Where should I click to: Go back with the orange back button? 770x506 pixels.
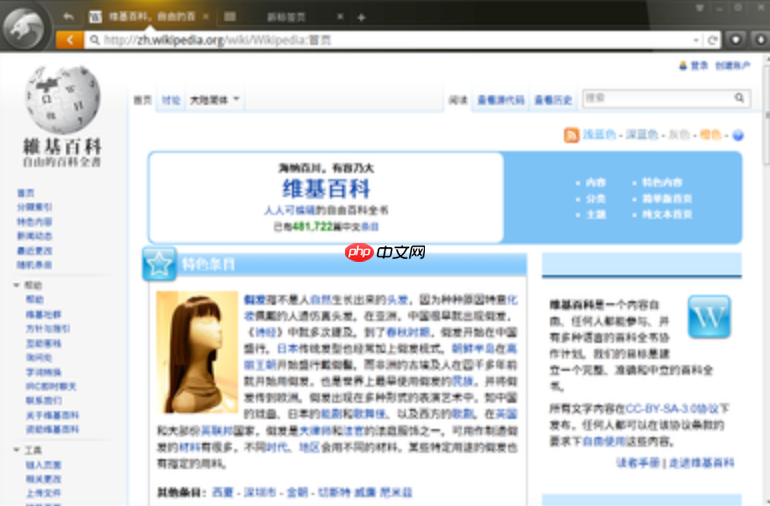pos(70,40)
